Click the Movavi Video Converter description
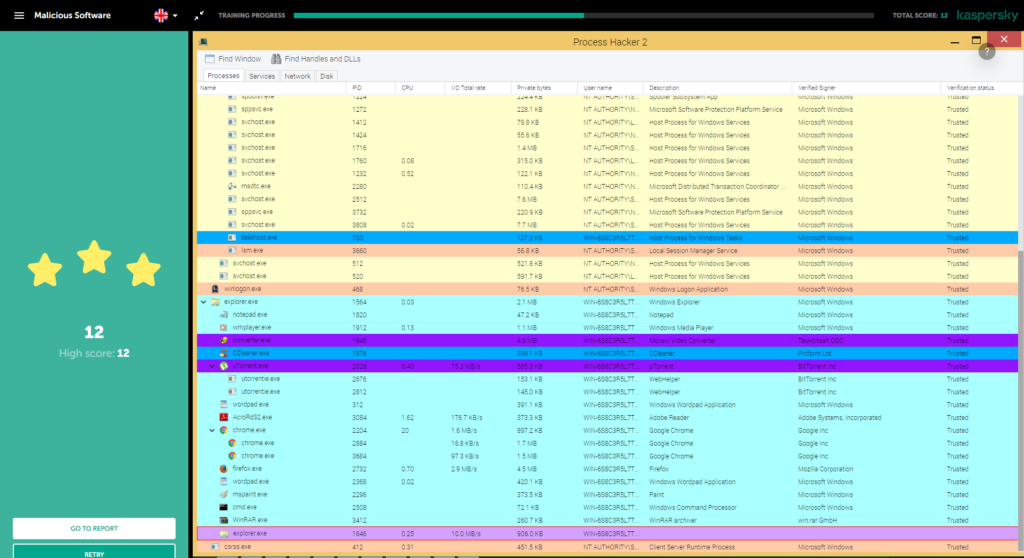1024x558 pixels. click(x=682, y=340)
